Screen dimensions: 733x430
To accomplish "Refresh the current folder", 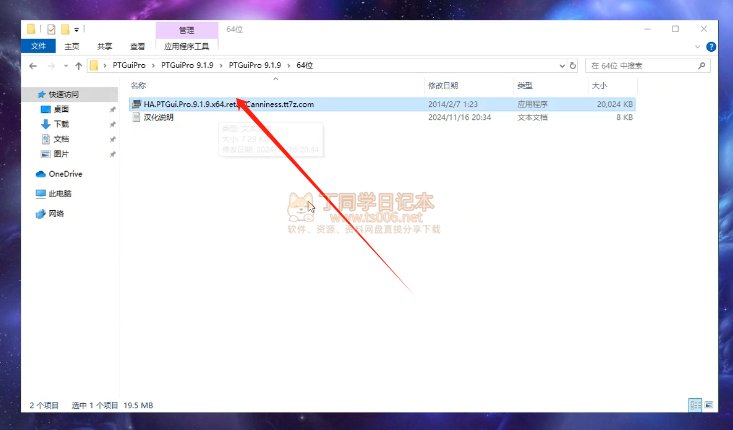I will click(573, 66).
